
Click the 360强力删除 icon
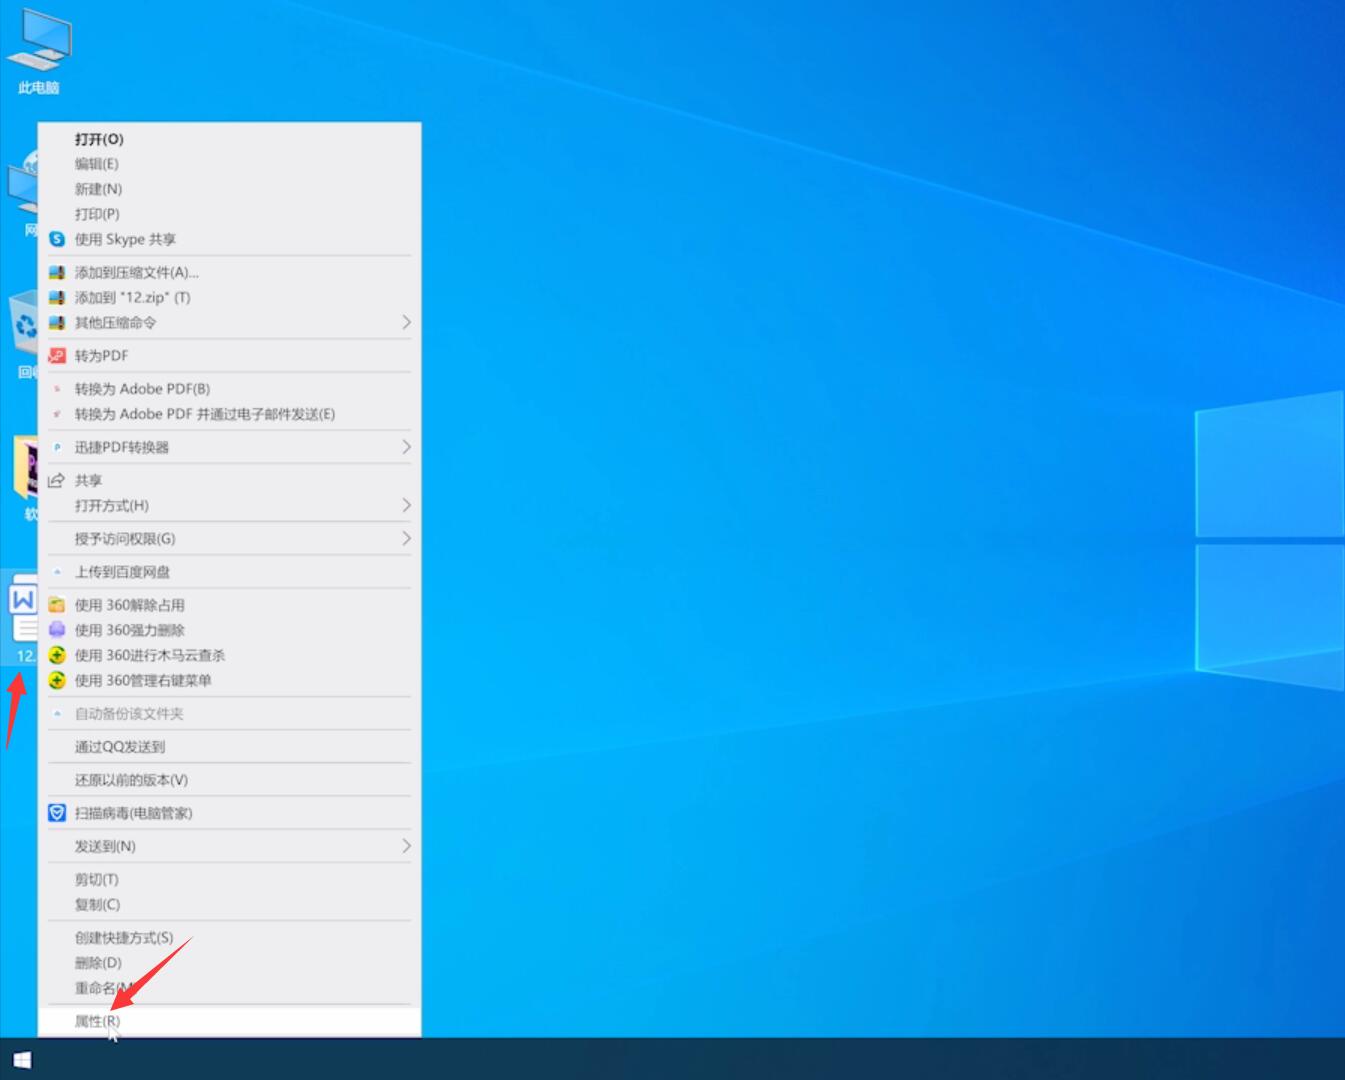click(x=57, y=630)
